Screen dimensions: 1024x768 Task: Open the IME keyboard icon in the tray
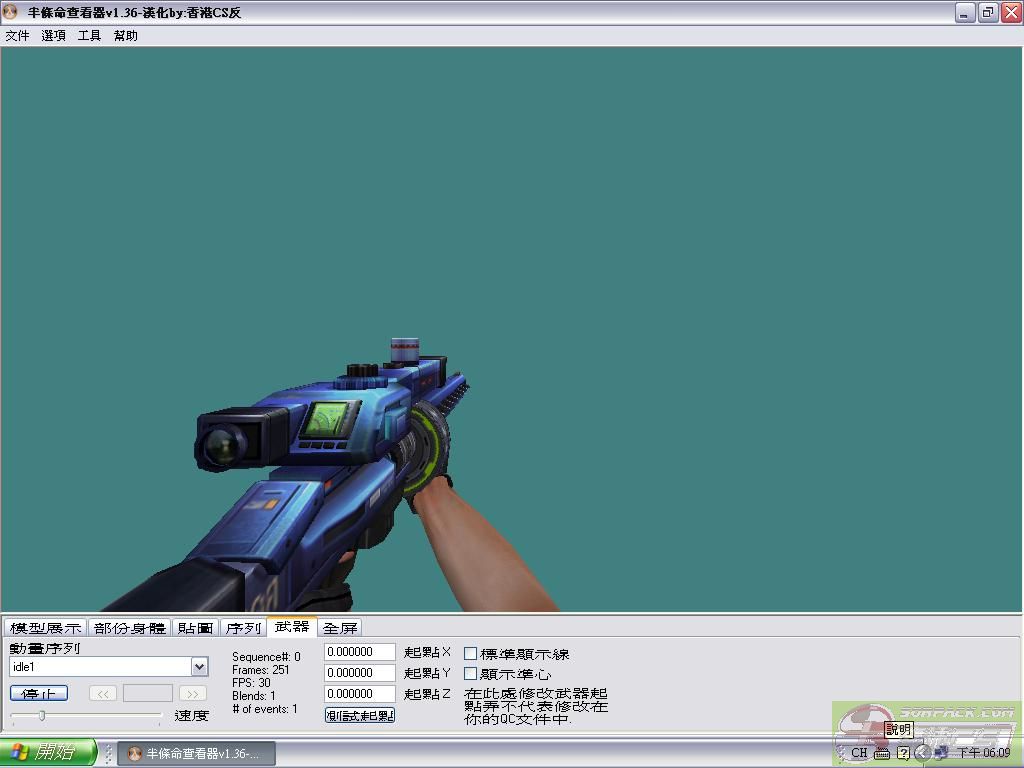coord(882,753)
